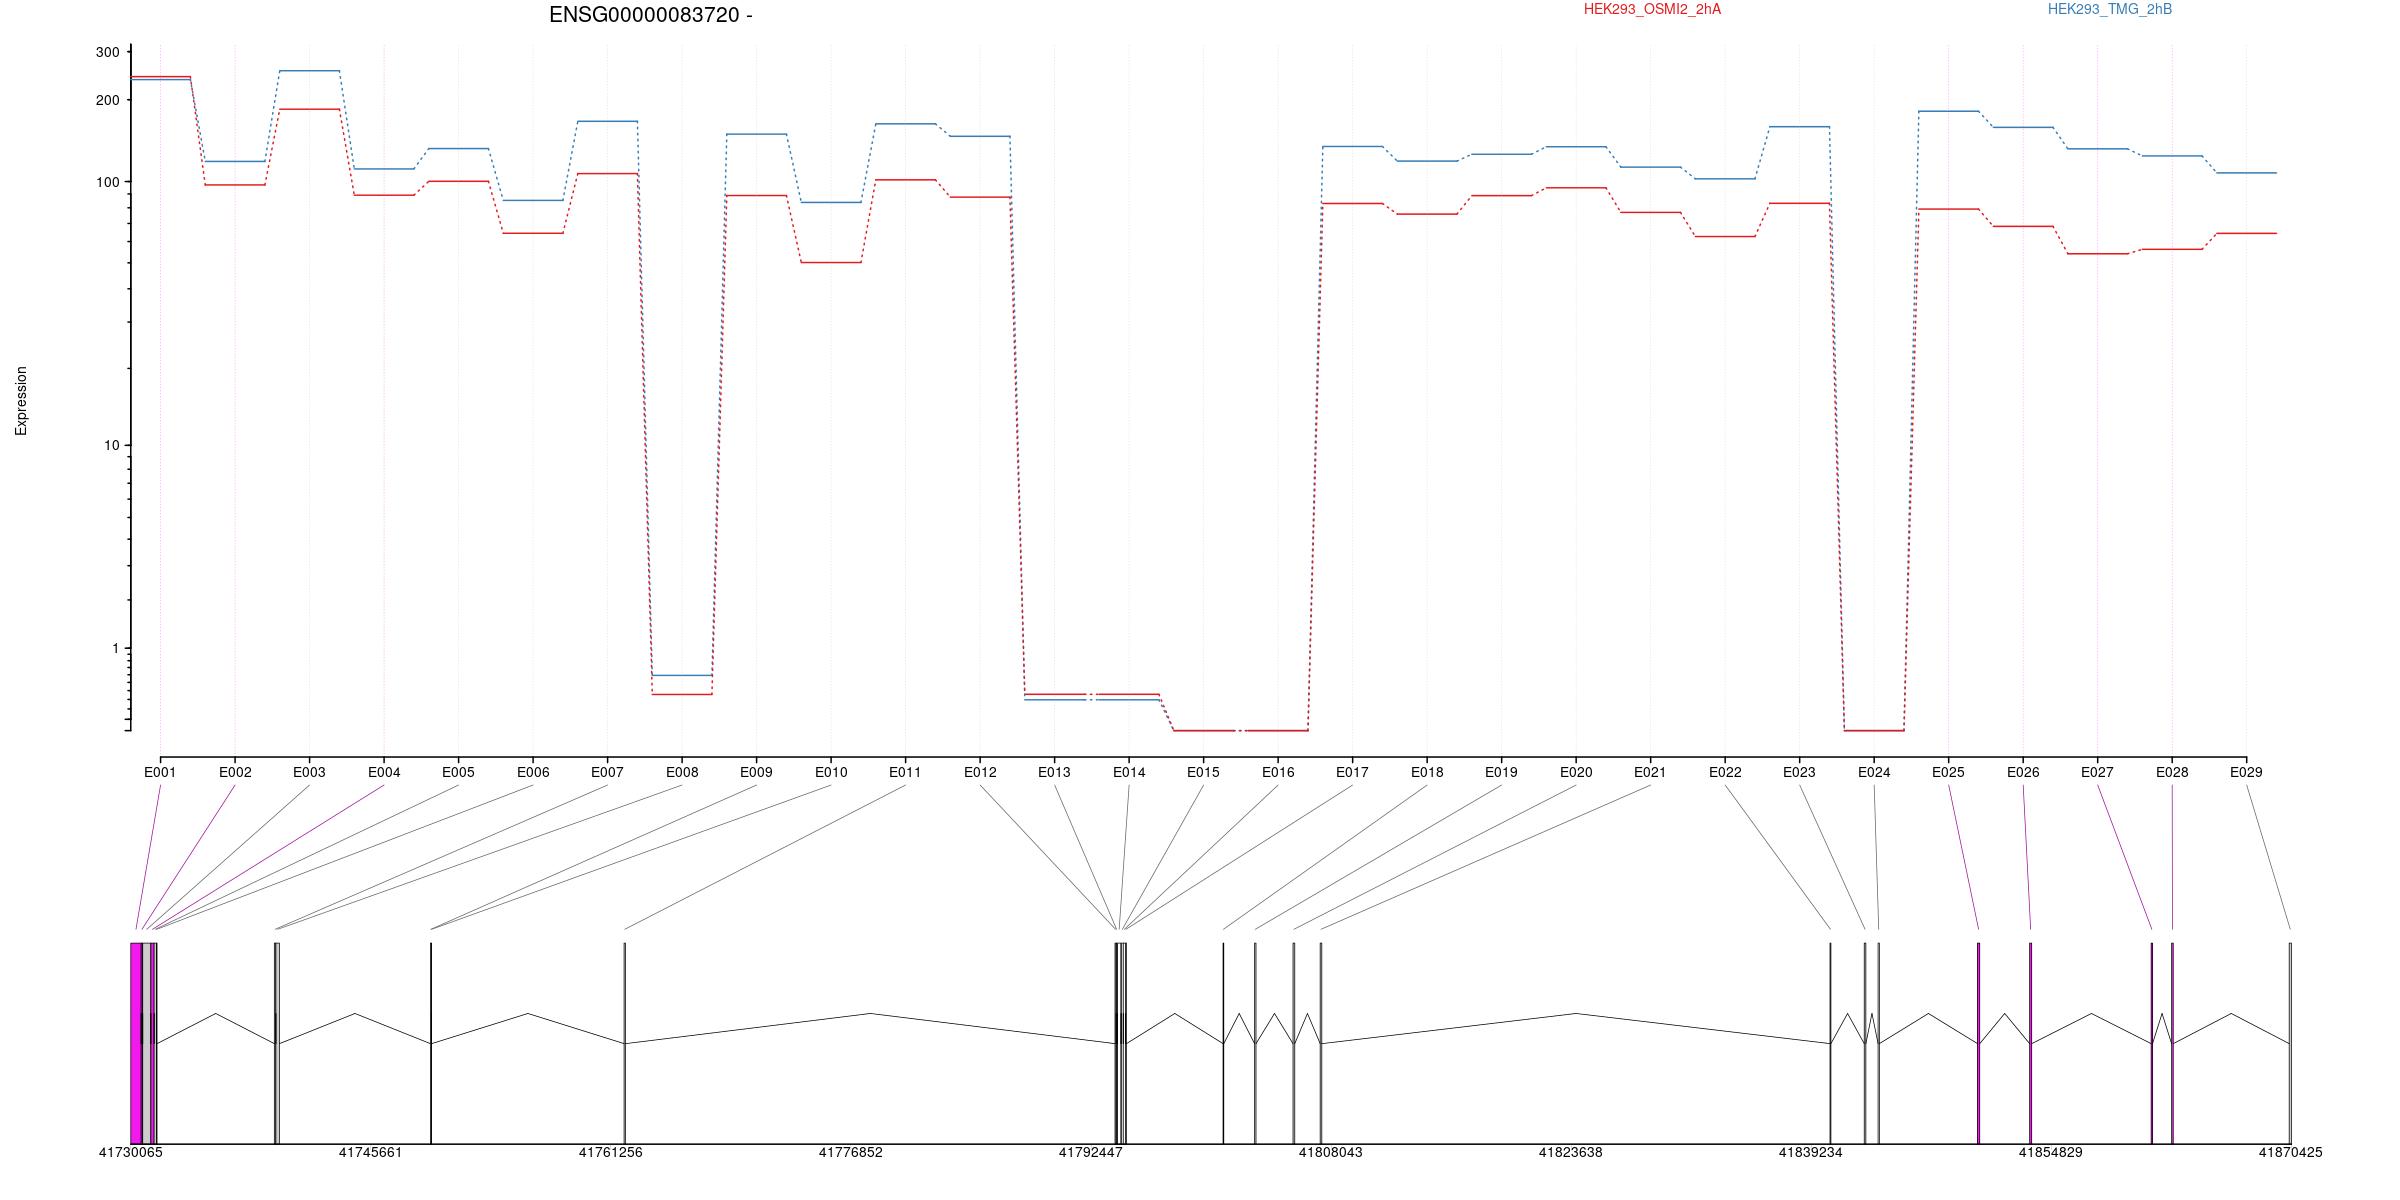Click genomic coordinate 41761256

point(610,1152)
